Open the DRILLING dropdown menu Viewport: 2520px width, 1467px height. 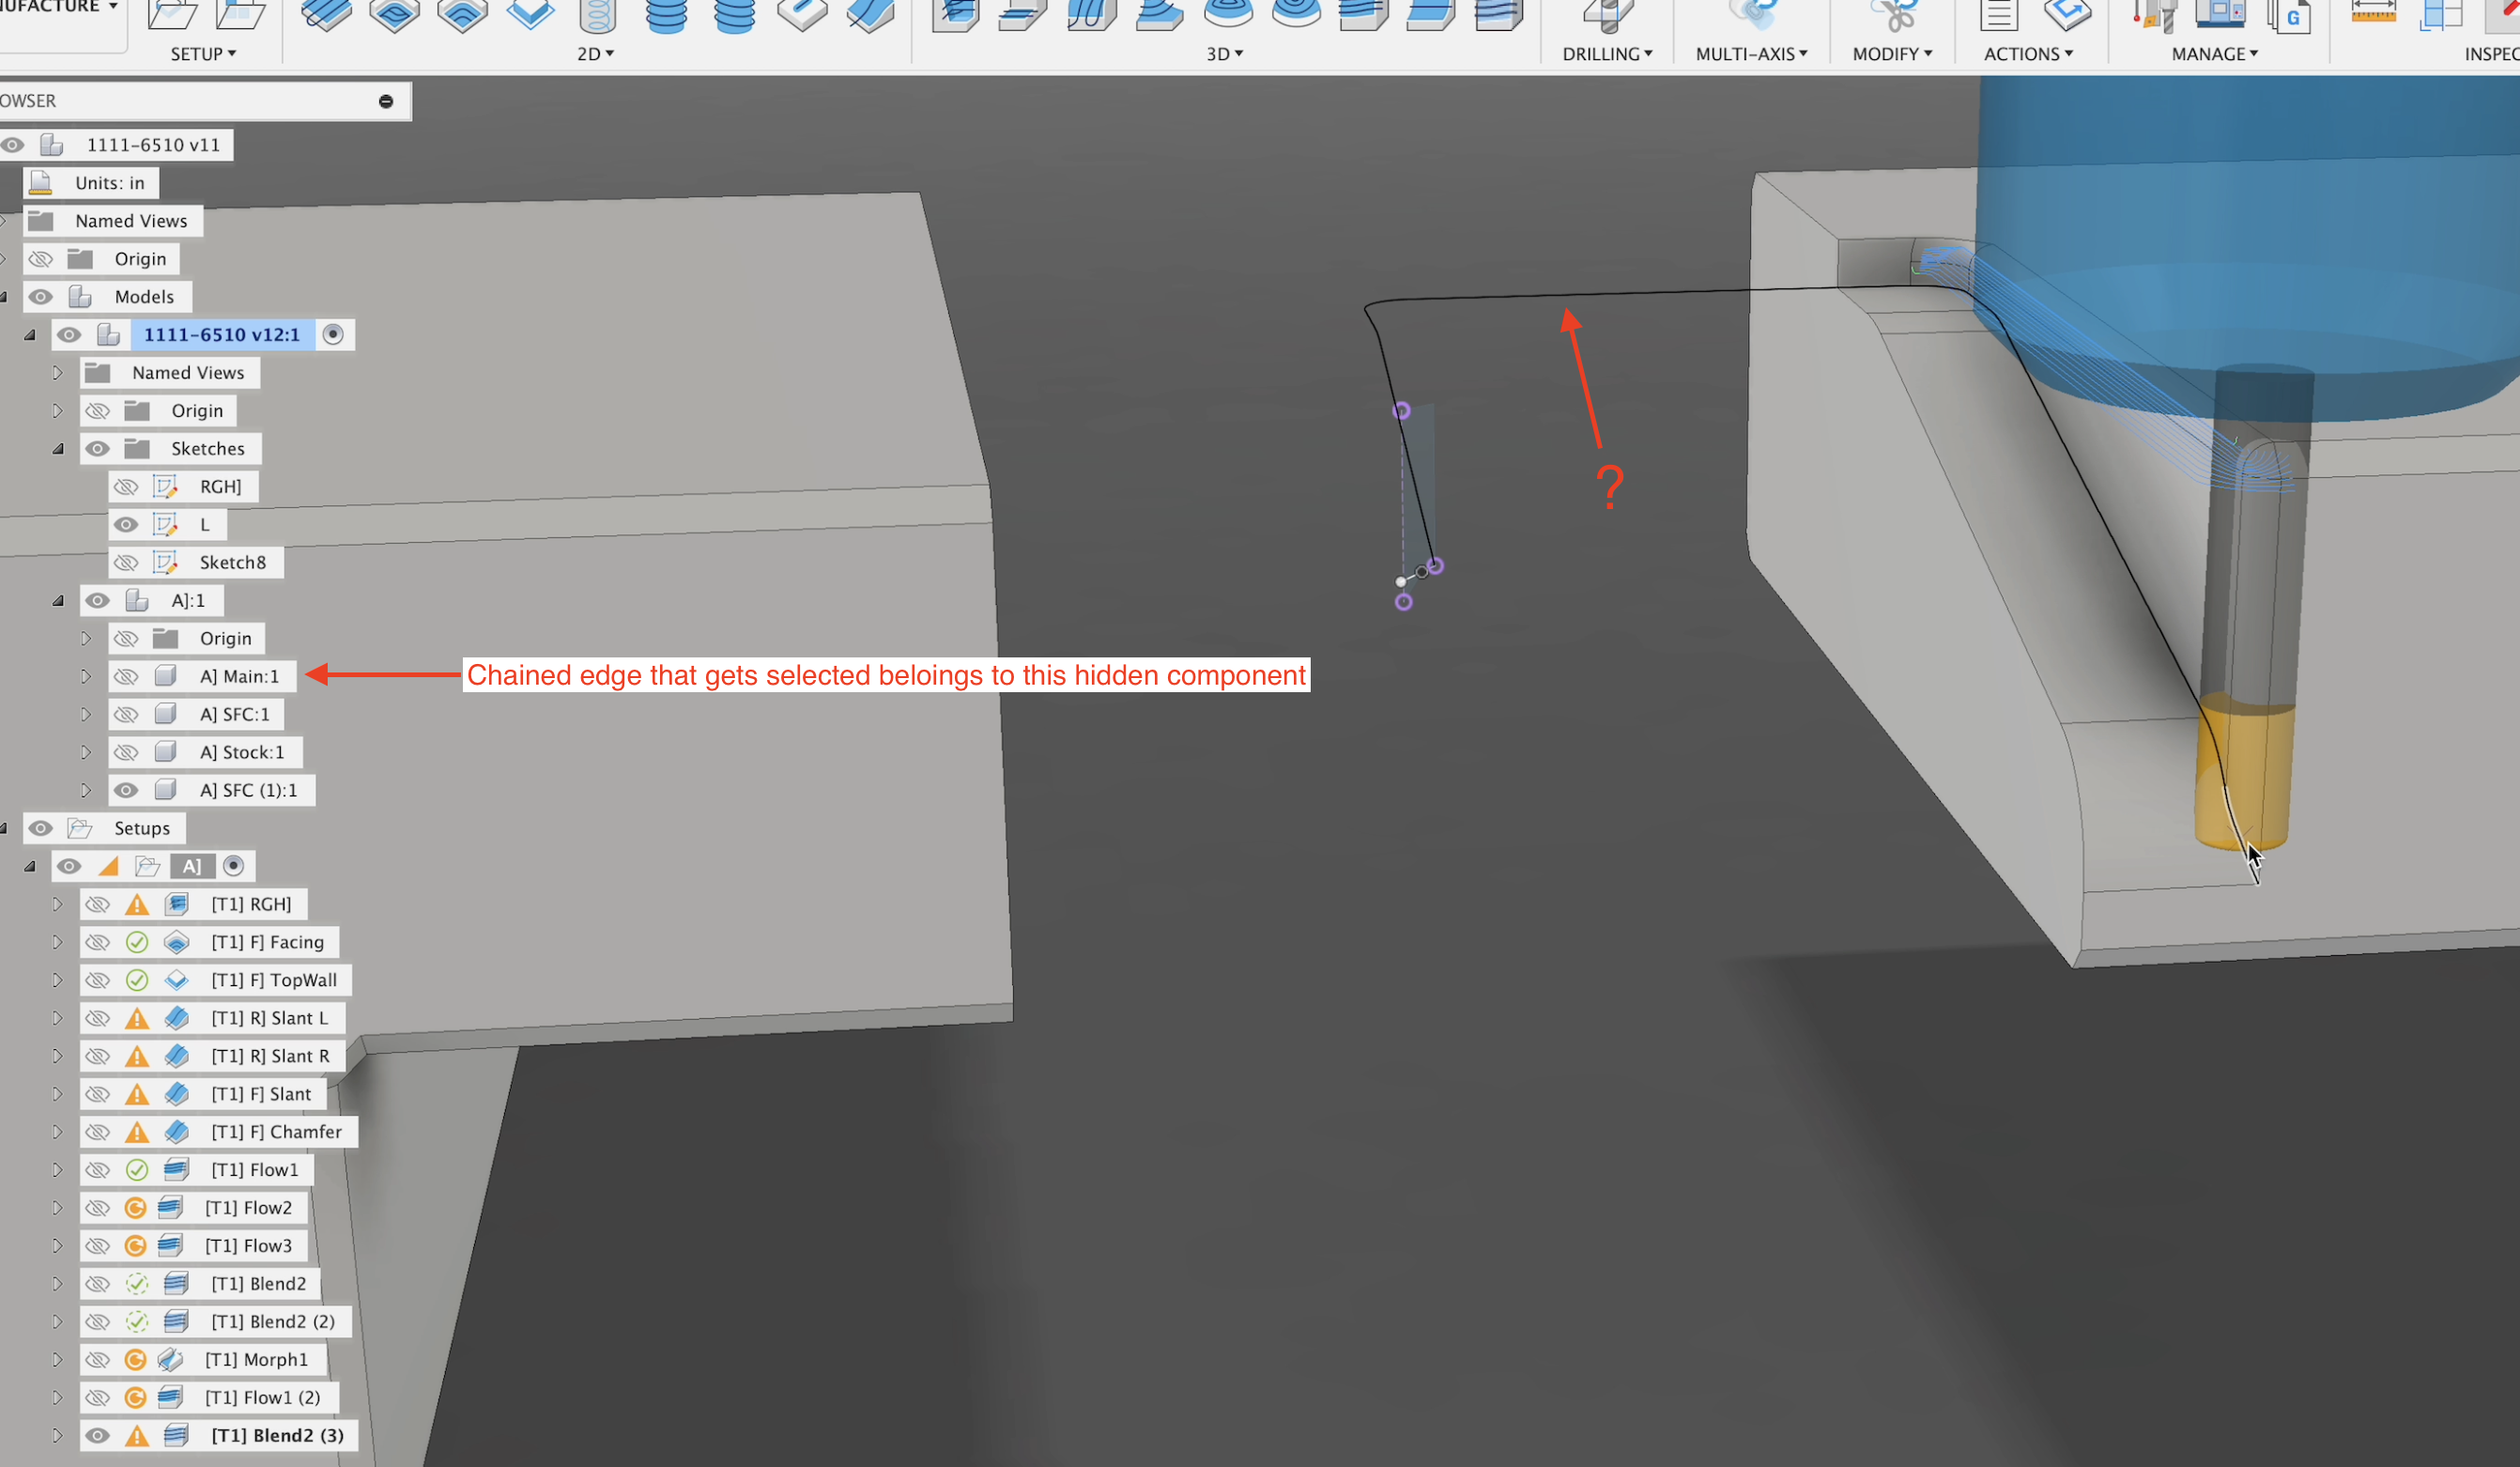coord(1607,54)
